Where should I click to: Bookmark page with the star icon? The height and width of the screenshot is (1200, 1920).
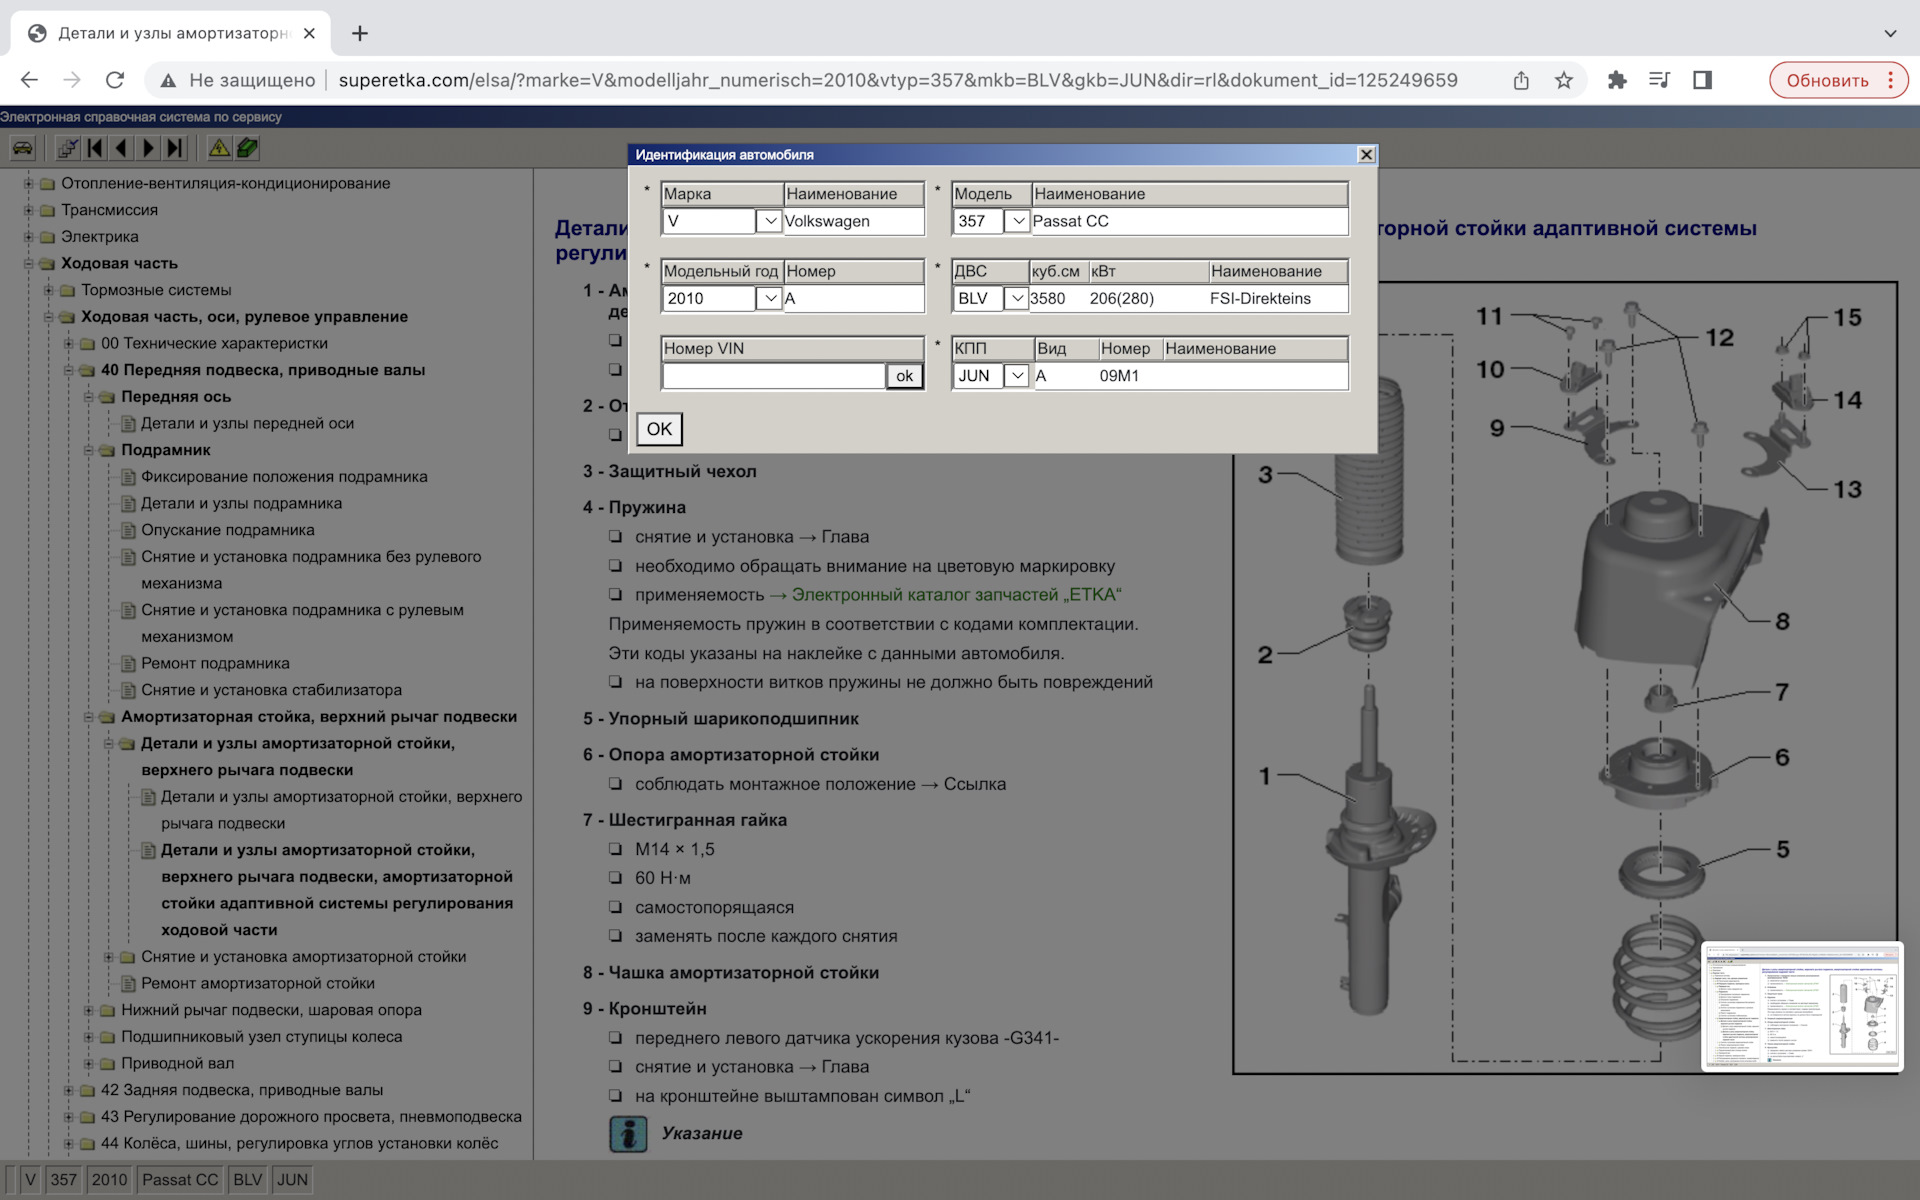click(1564, 80)
